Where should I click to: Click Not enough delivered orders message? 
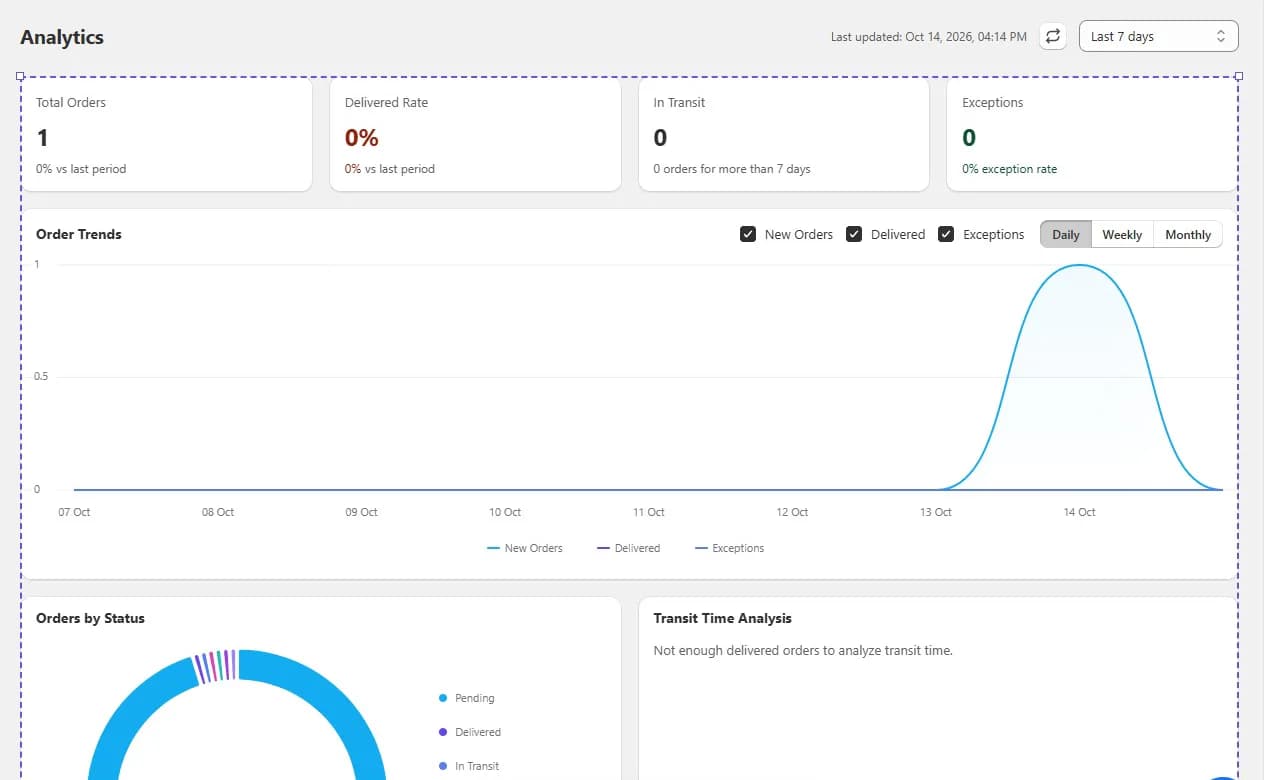(803, 650)
